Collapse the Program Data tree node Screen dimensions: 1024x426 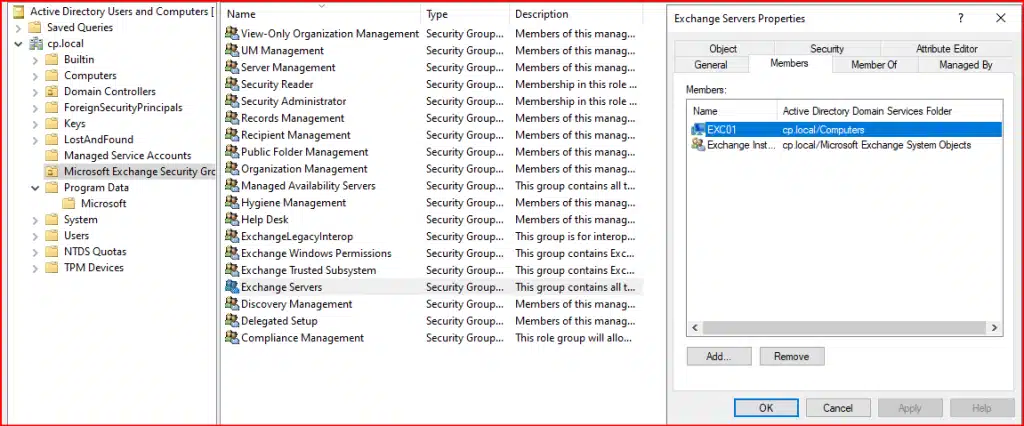[35, 188]
